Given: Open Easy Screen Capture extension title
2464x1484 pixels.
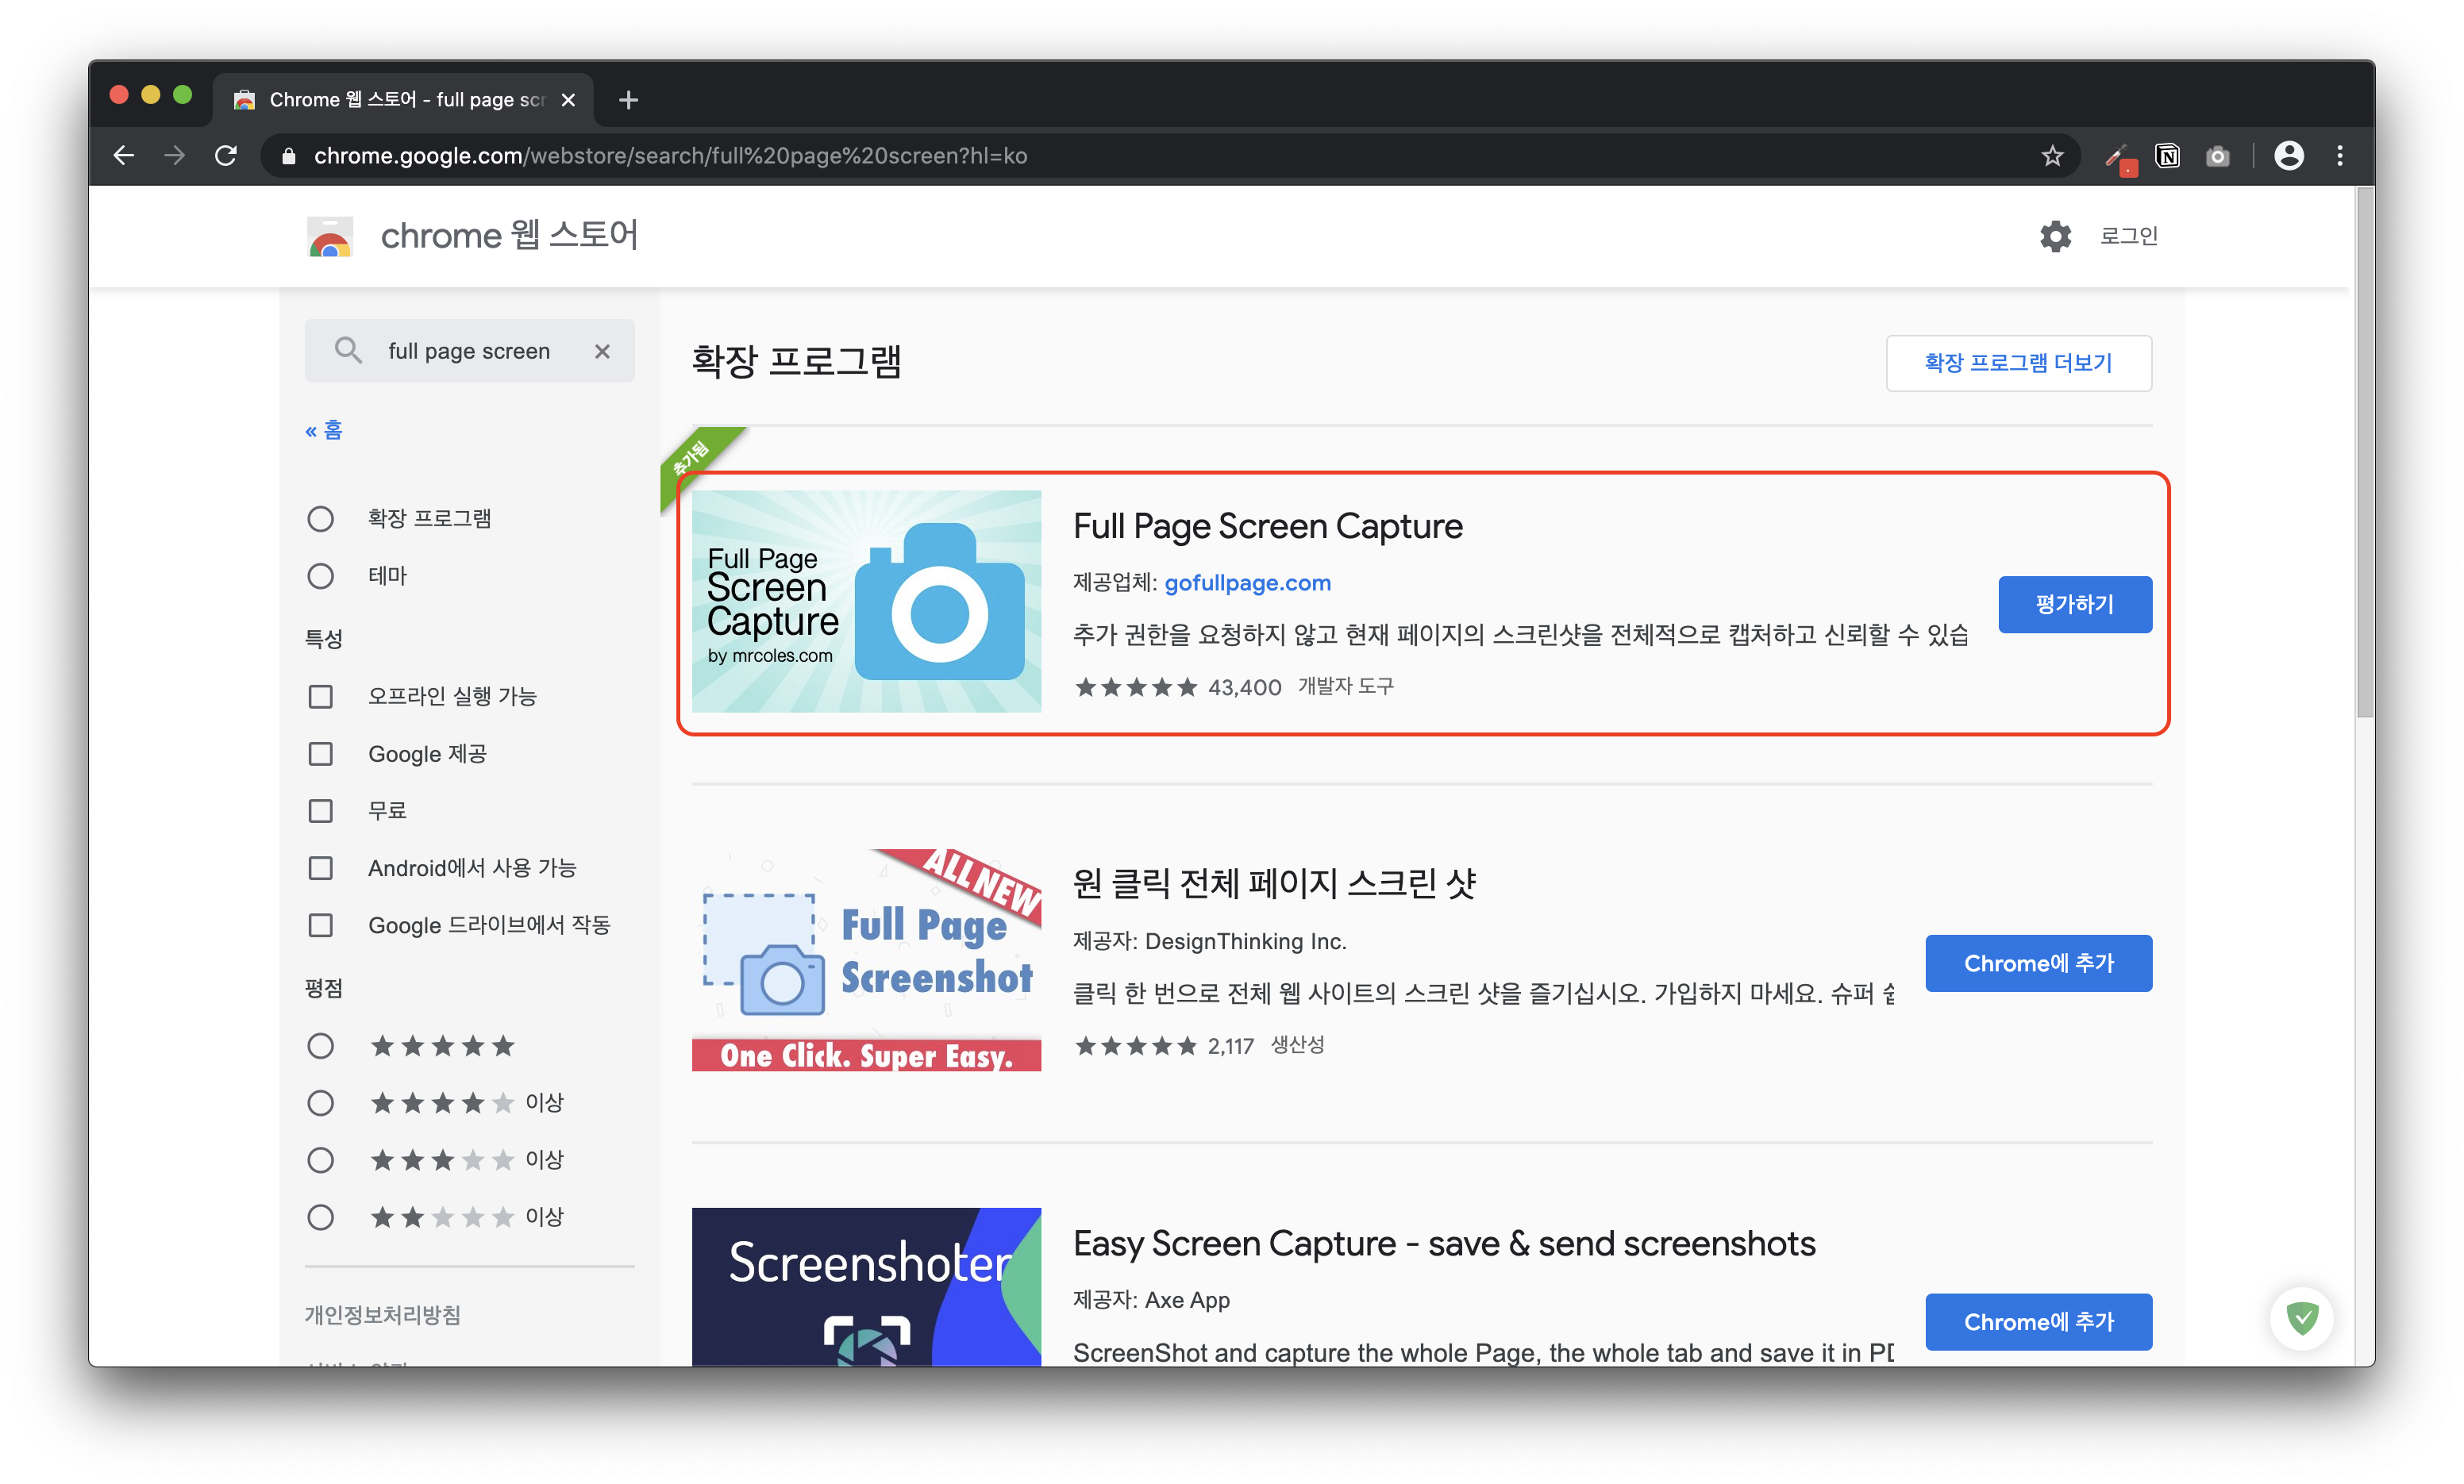Looking at the screenshot, I should pos(1444,1243).
